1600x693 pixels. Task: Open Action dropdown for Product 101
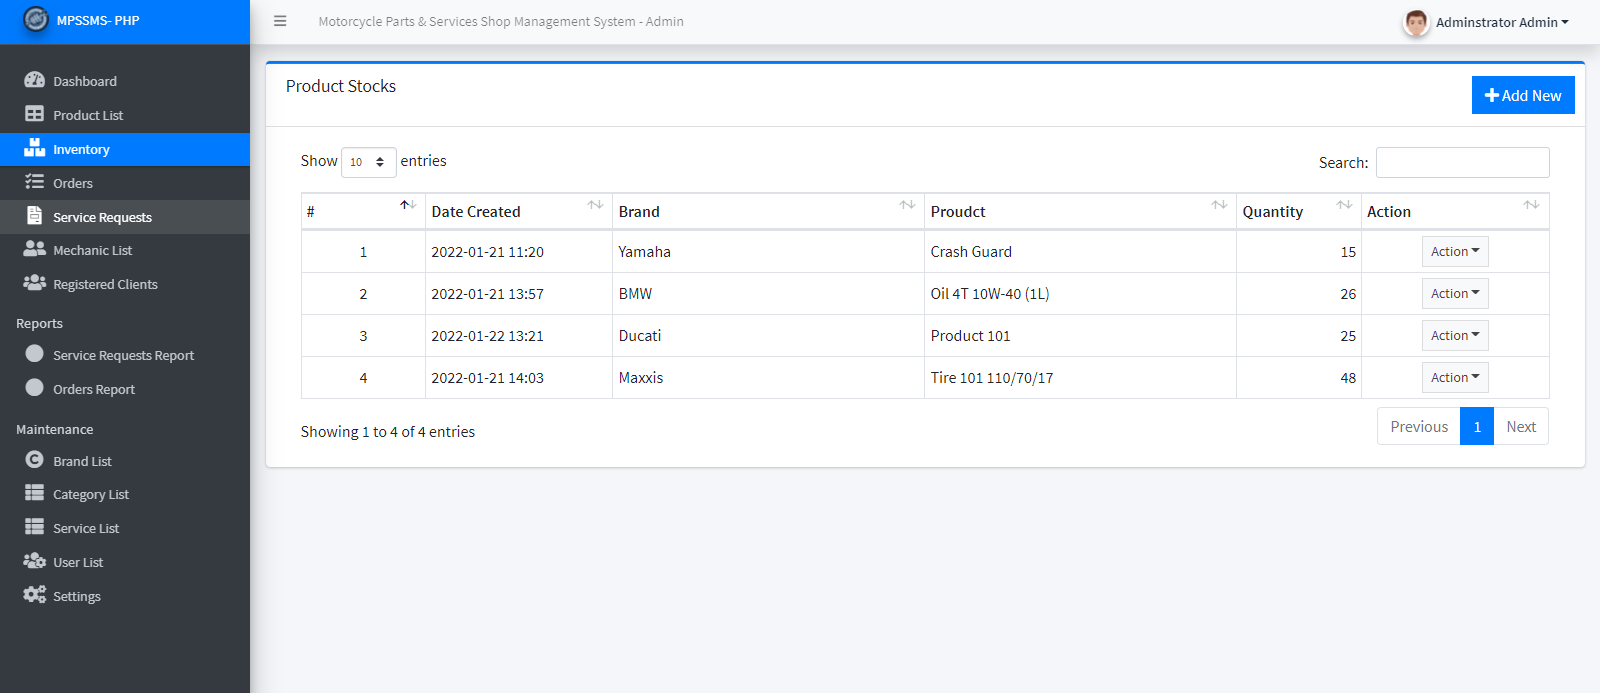point(1455,336)
